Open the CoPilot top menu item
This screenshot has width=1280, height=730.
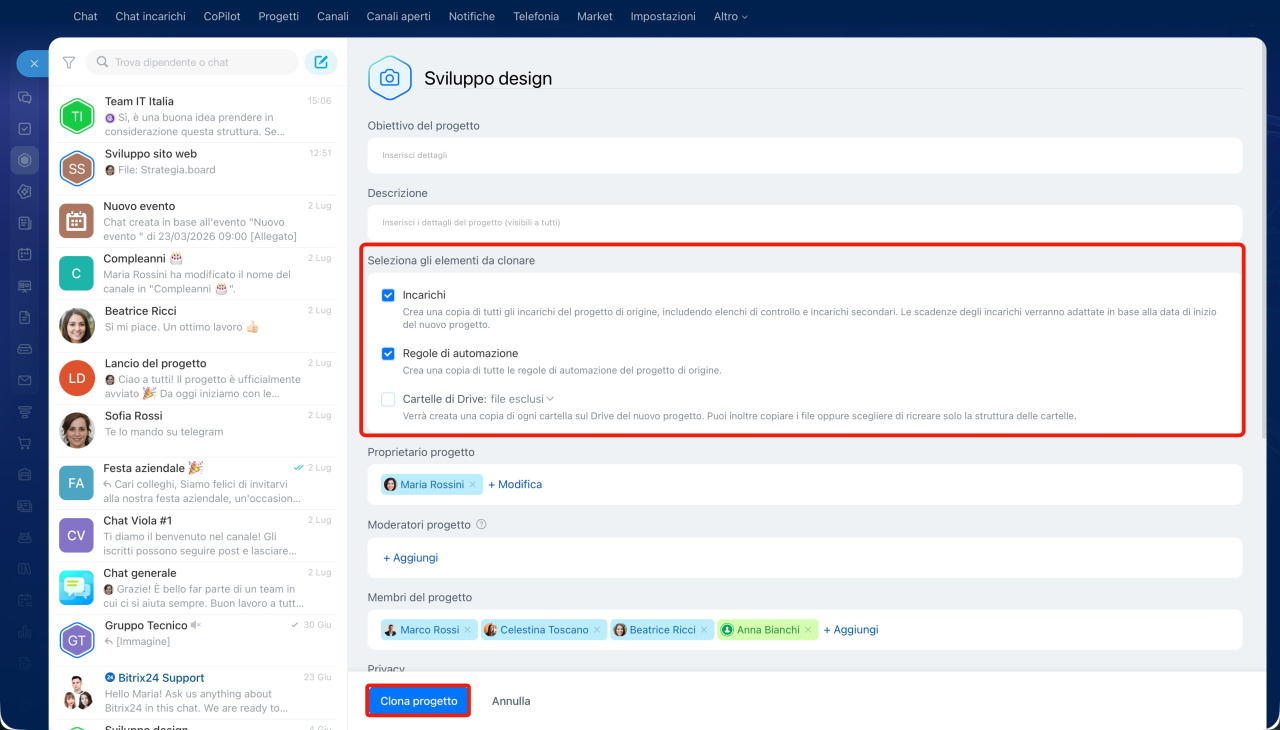(x=222, y=16)
